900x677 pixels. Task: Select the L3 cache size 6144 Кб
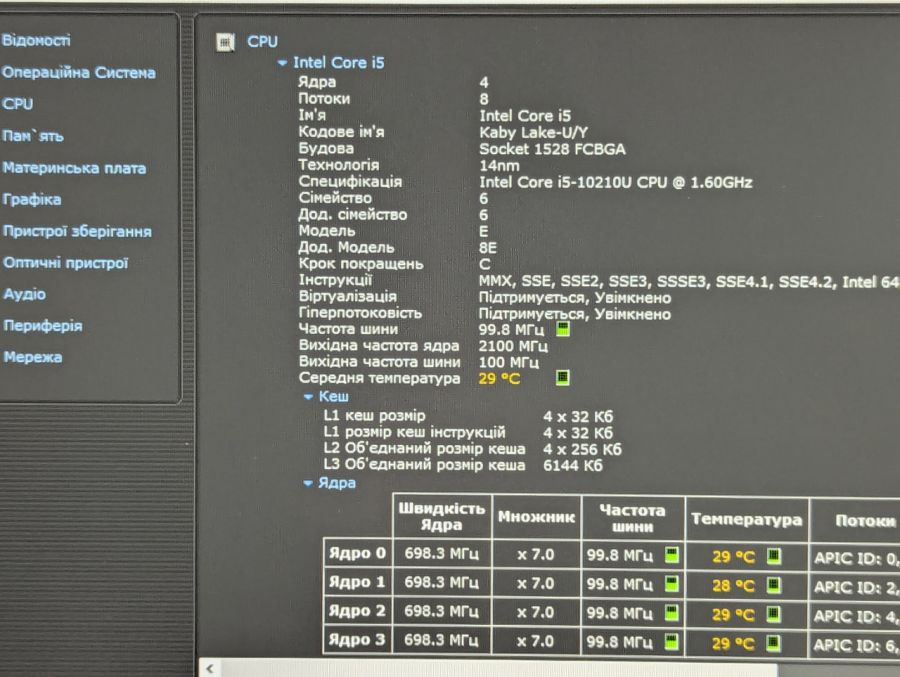(573, 466)
